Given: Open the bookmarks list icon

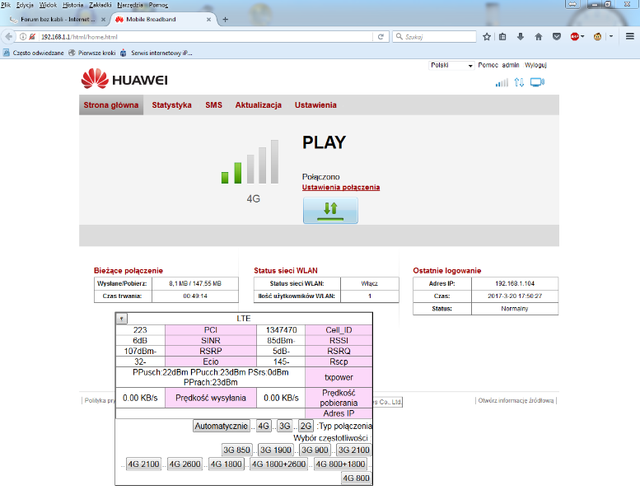Looking at the screenshot, I should click(502, 37).
